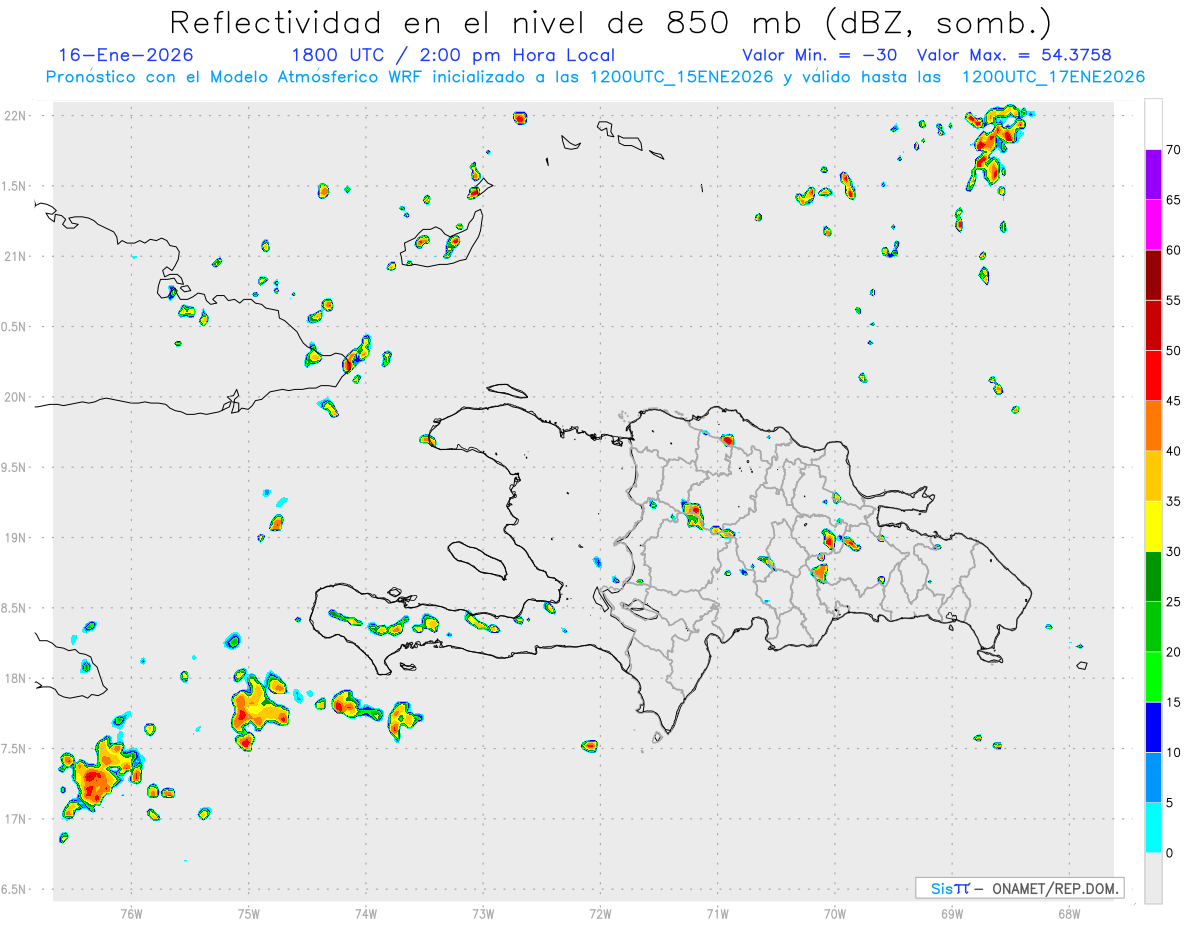Click the title 'Reflectividad en el nivel de 850 mb'
The height and width of the screenshot is (927, 1200).
487,21
